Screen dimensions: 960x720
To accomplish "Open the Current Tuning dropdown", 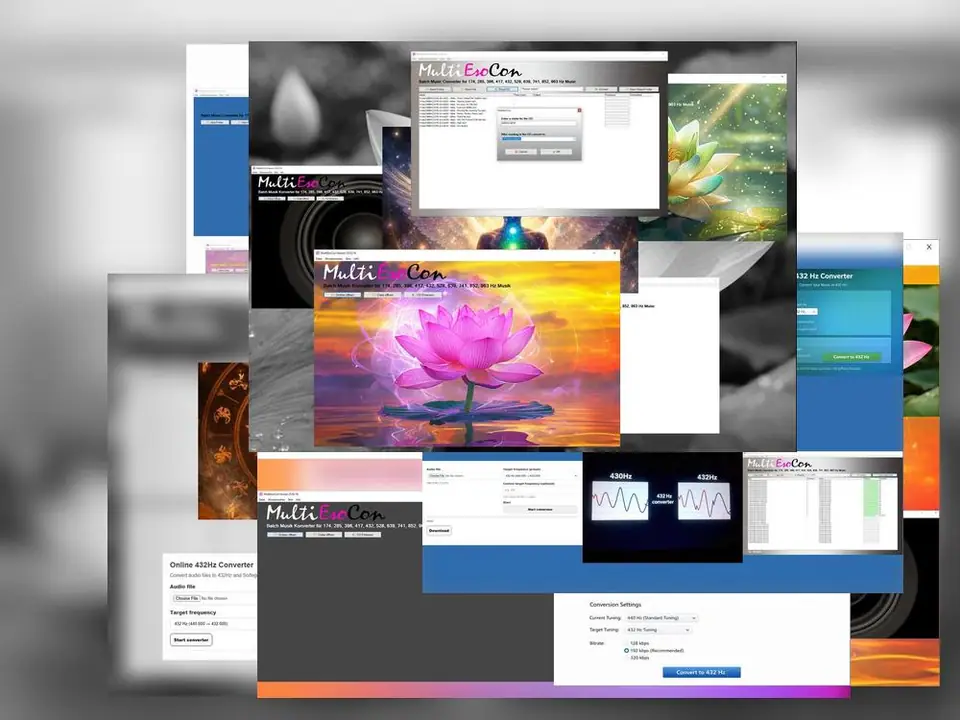I will tap(661, 618).
